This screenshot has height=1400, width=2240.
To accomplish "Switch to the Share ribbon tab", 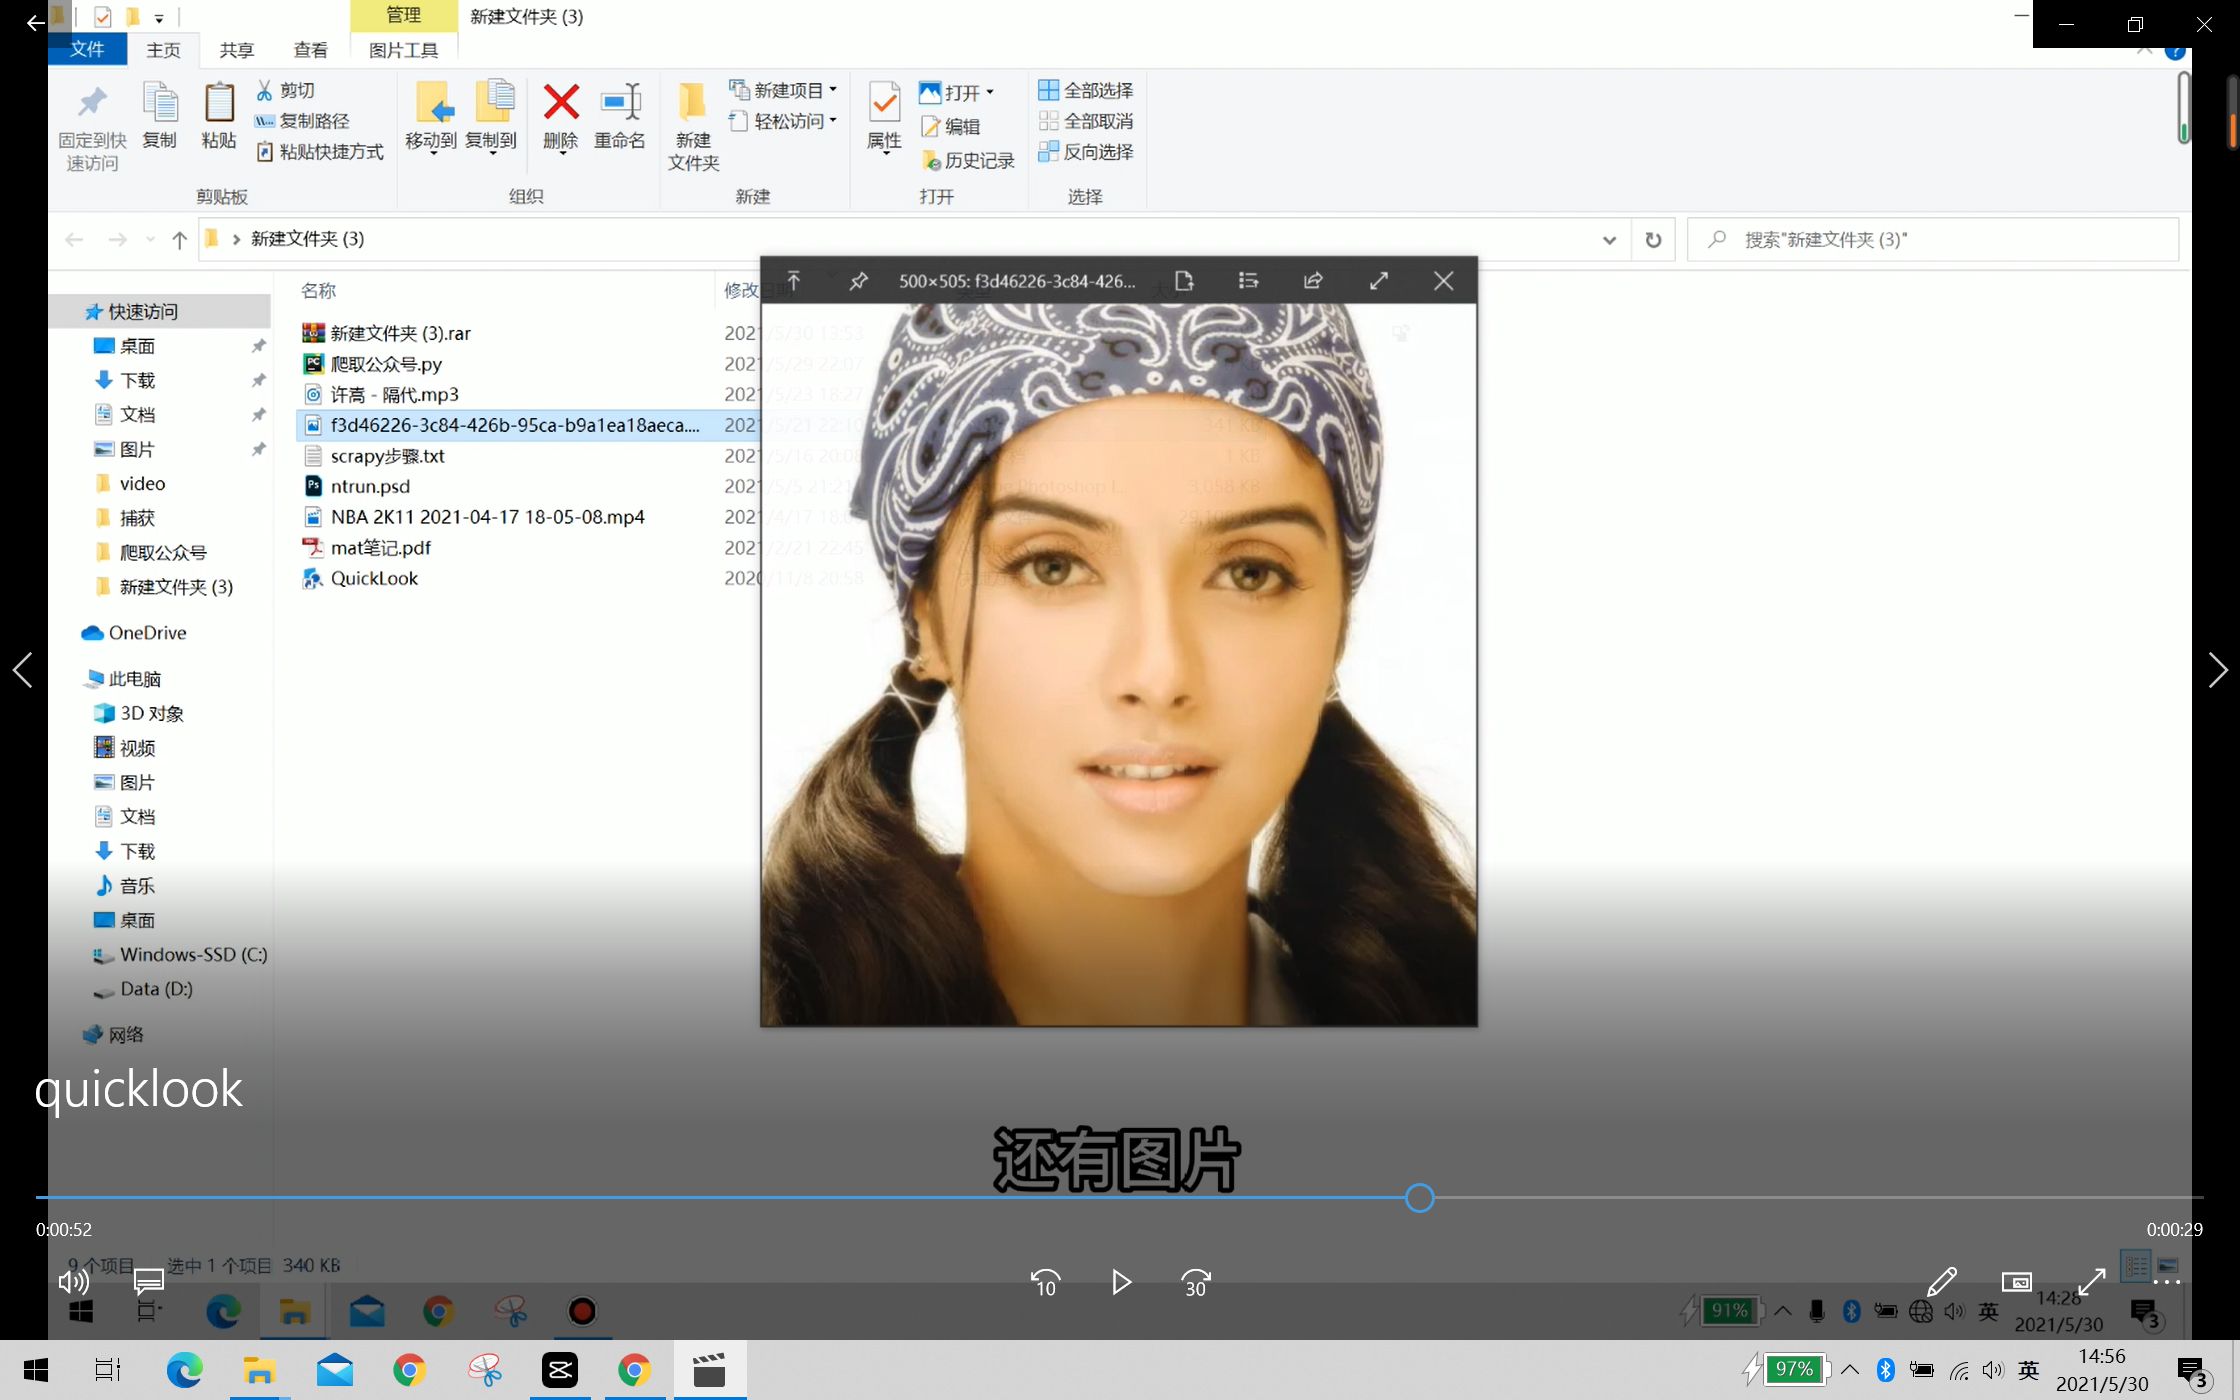I will [x=237, y=50].
